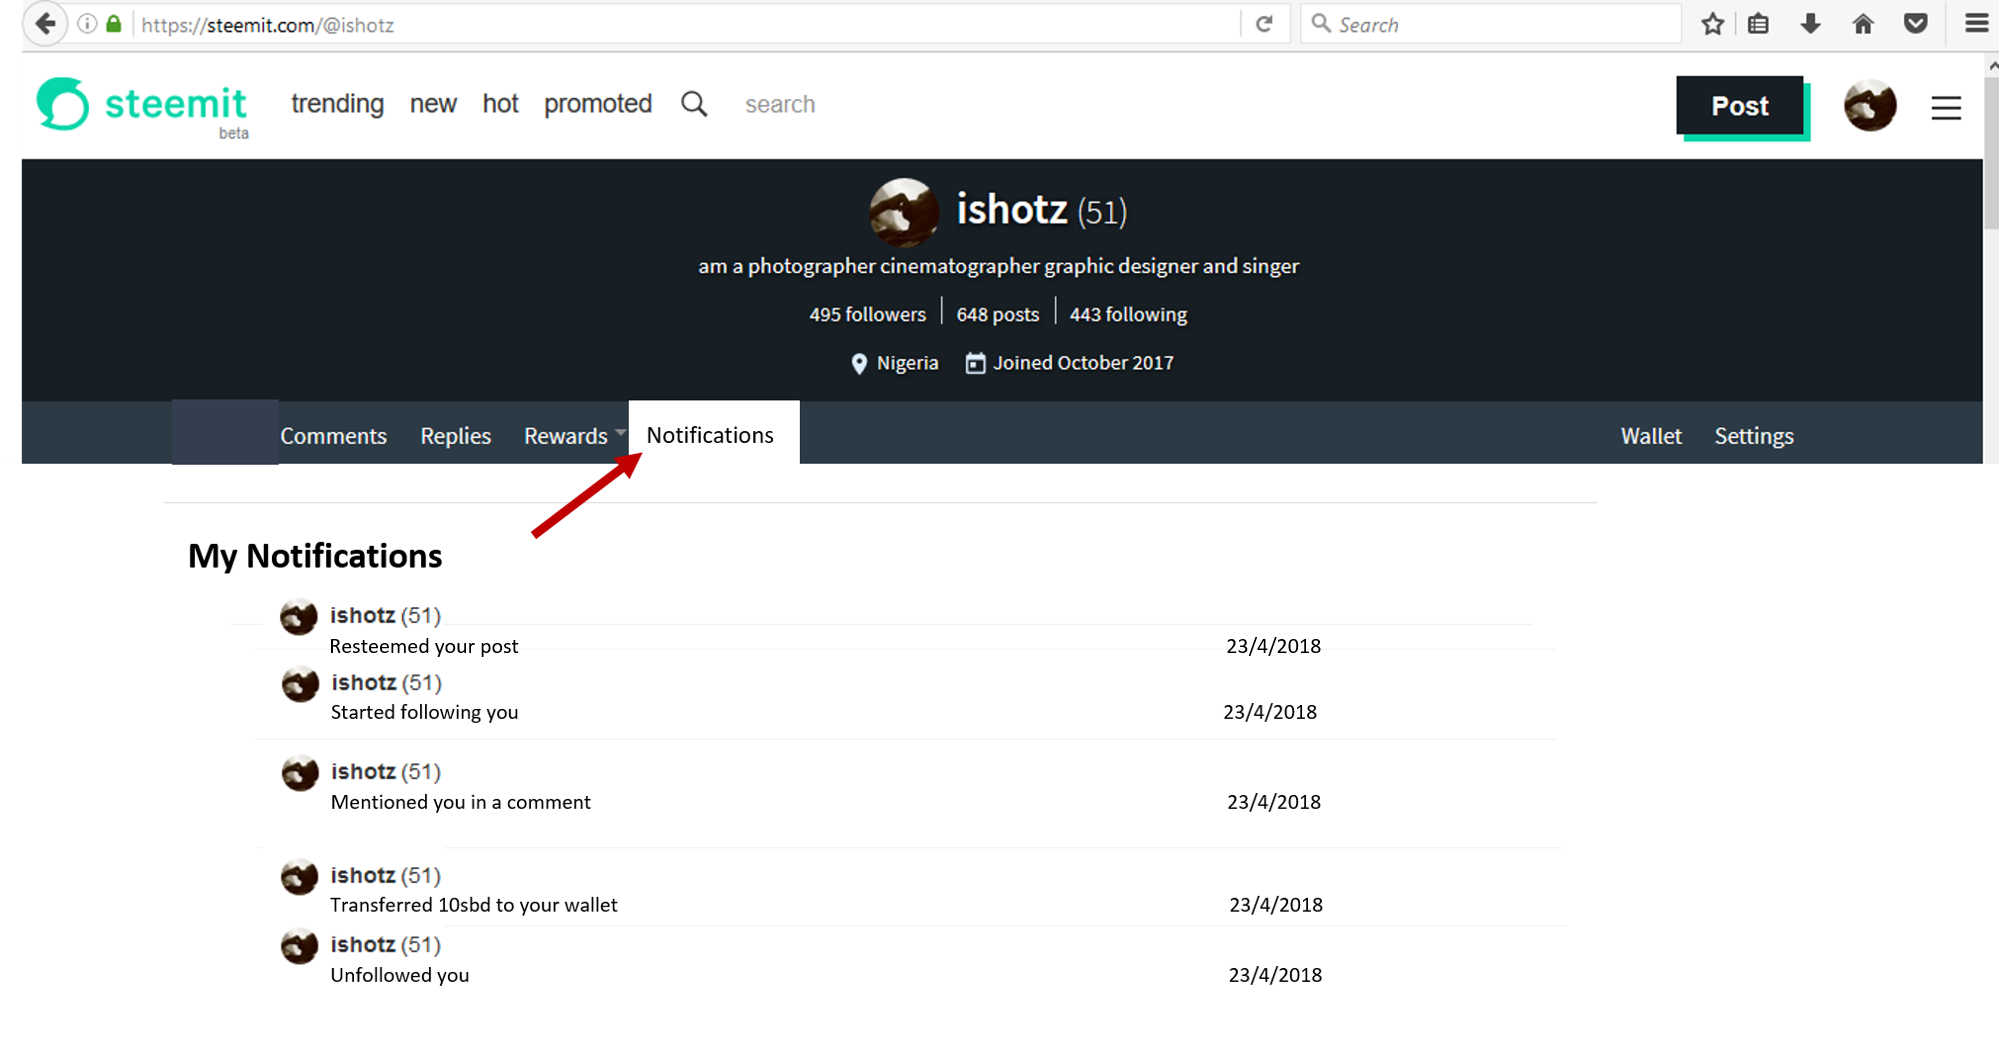Go to the browser home icon
This screenshot has width=2000, height=1055.
(1862, 24)
